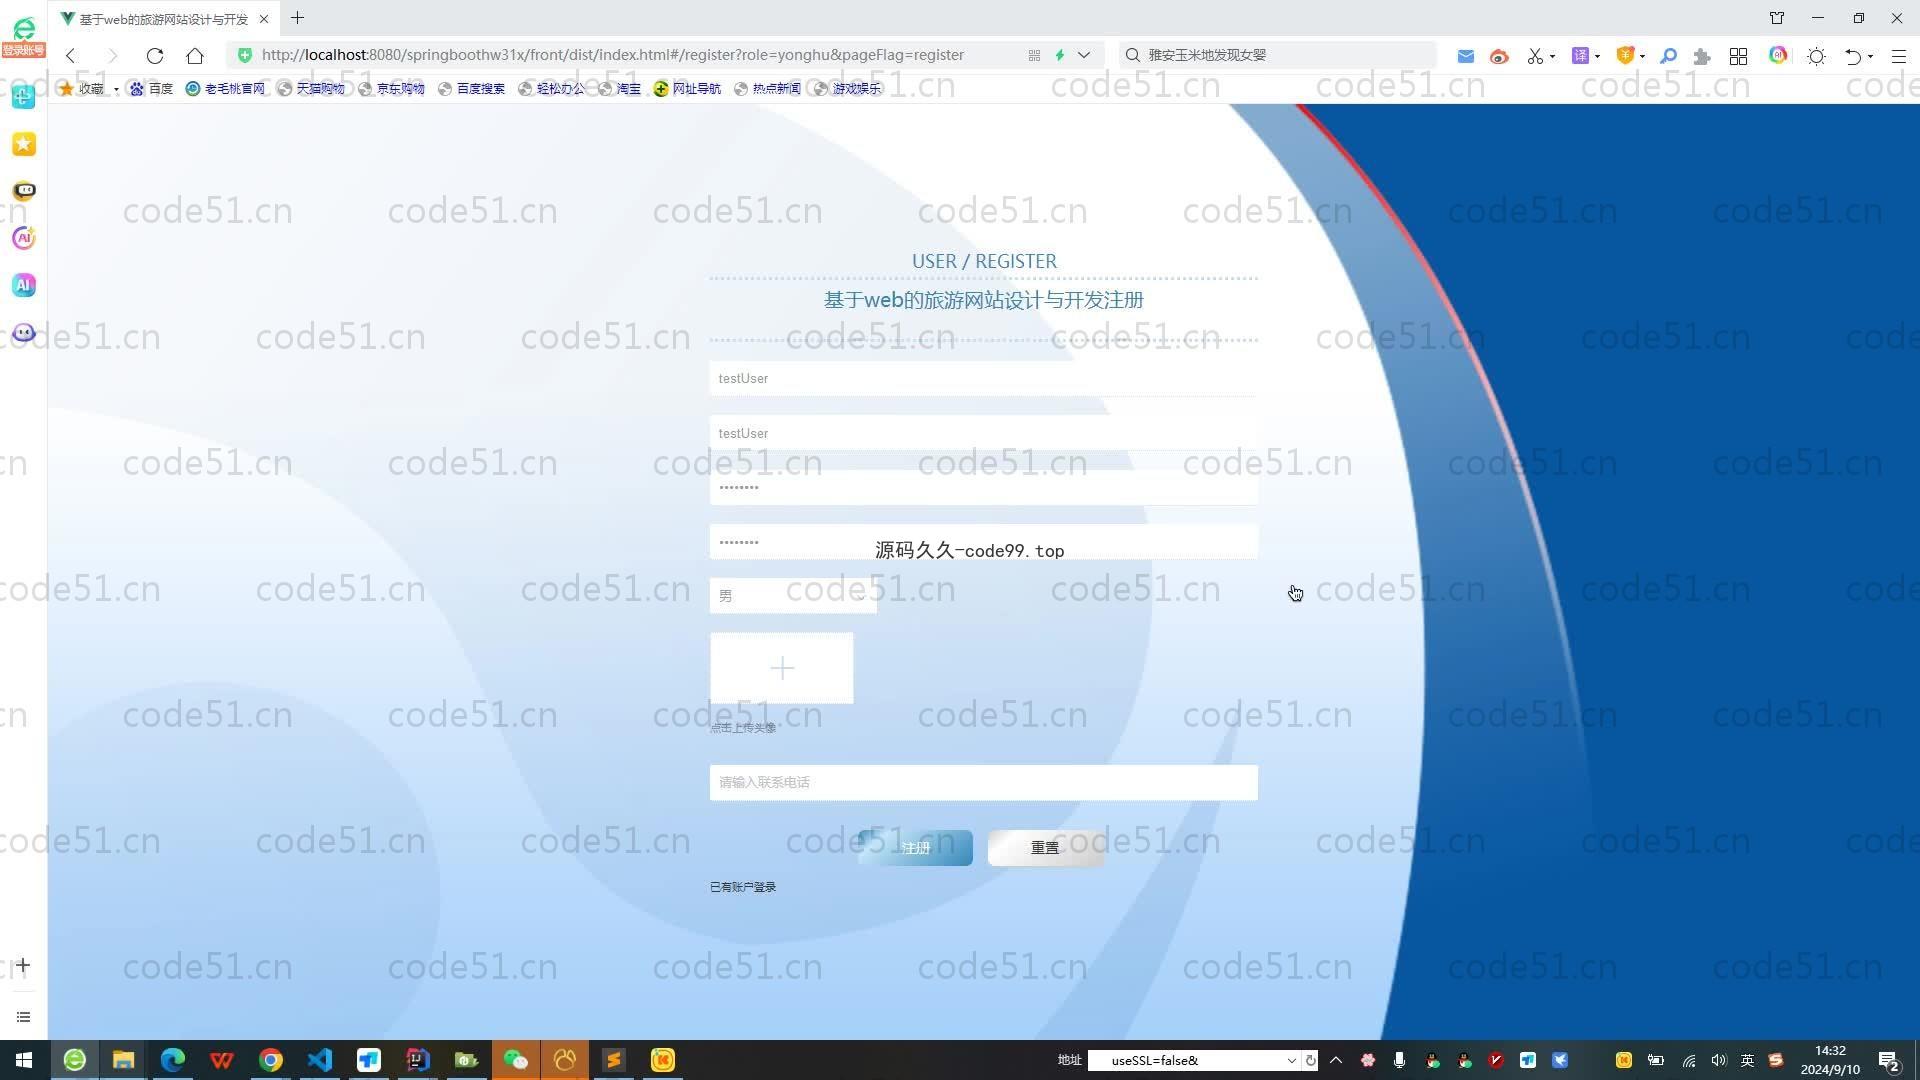
Task: Open 收藏 favorites bookmark
Action: pos(82,89)
